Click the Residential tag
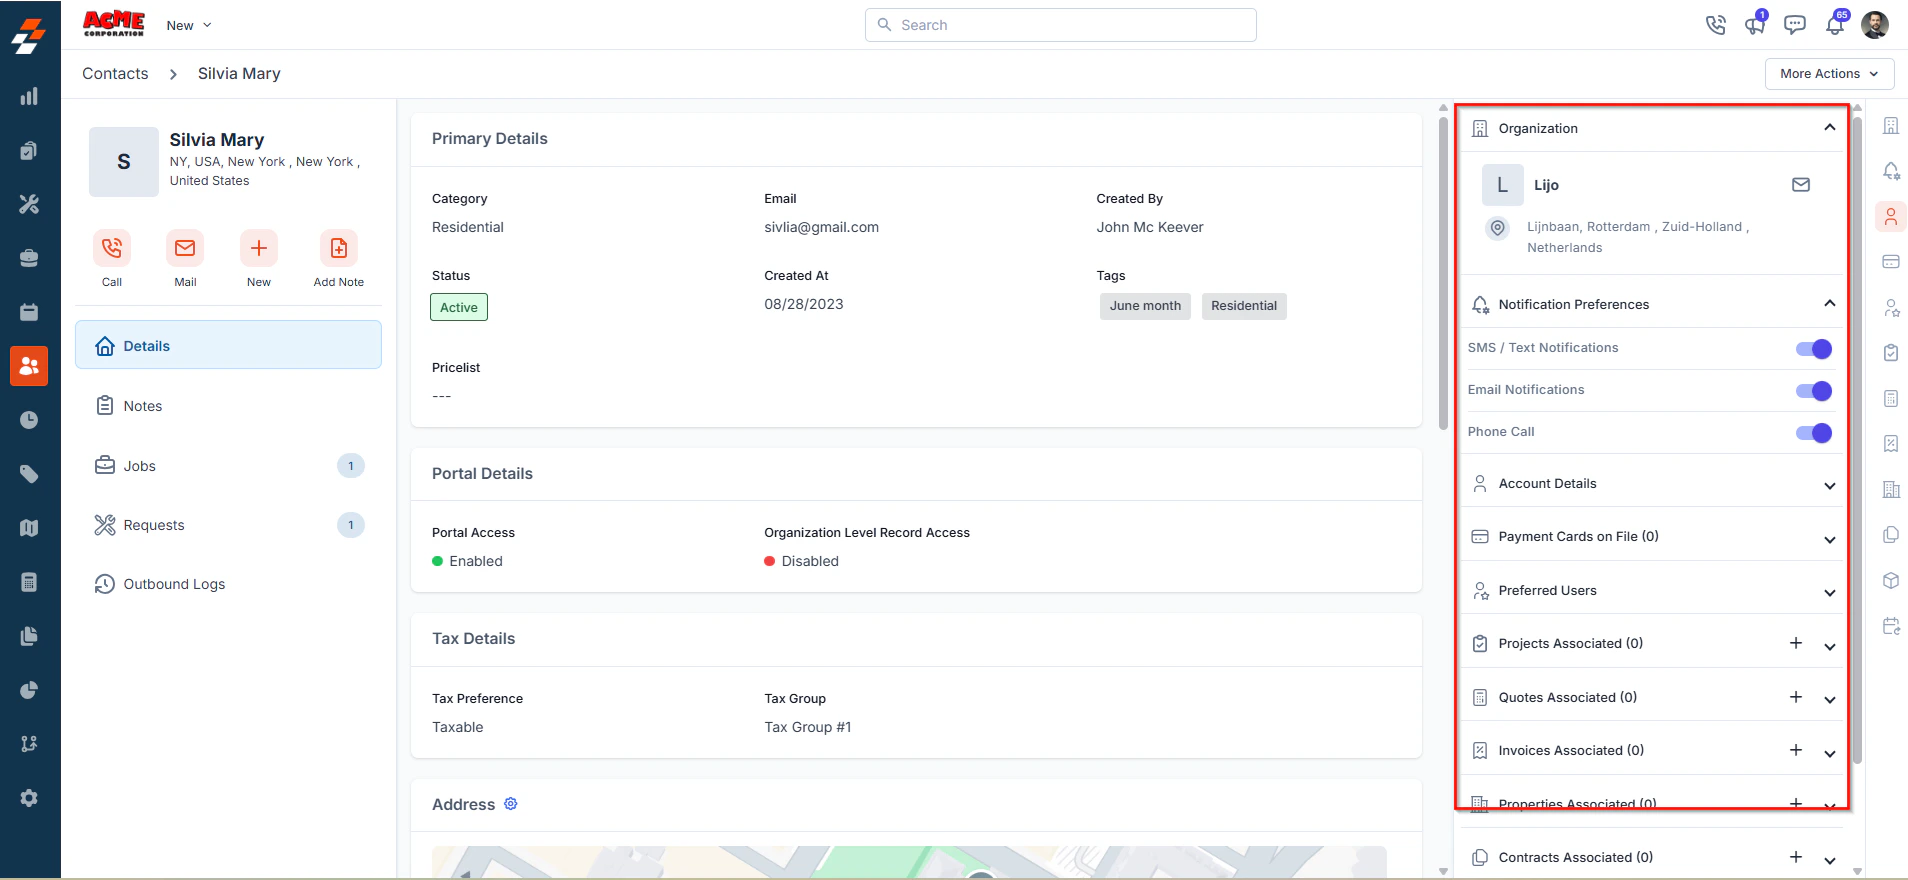 click(1244, 306)
